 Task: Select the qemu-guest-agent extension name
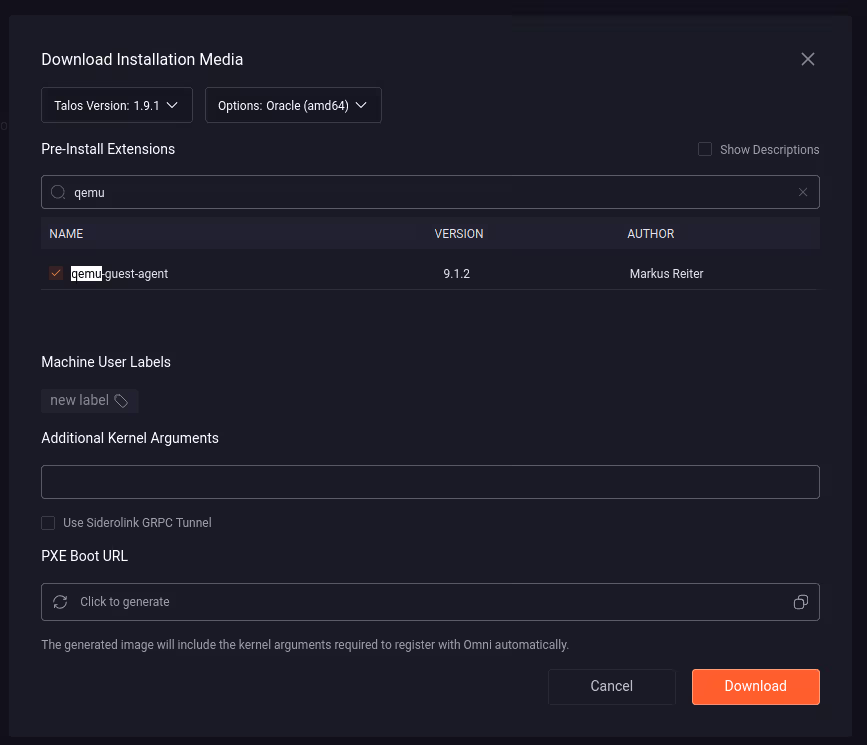120,273
